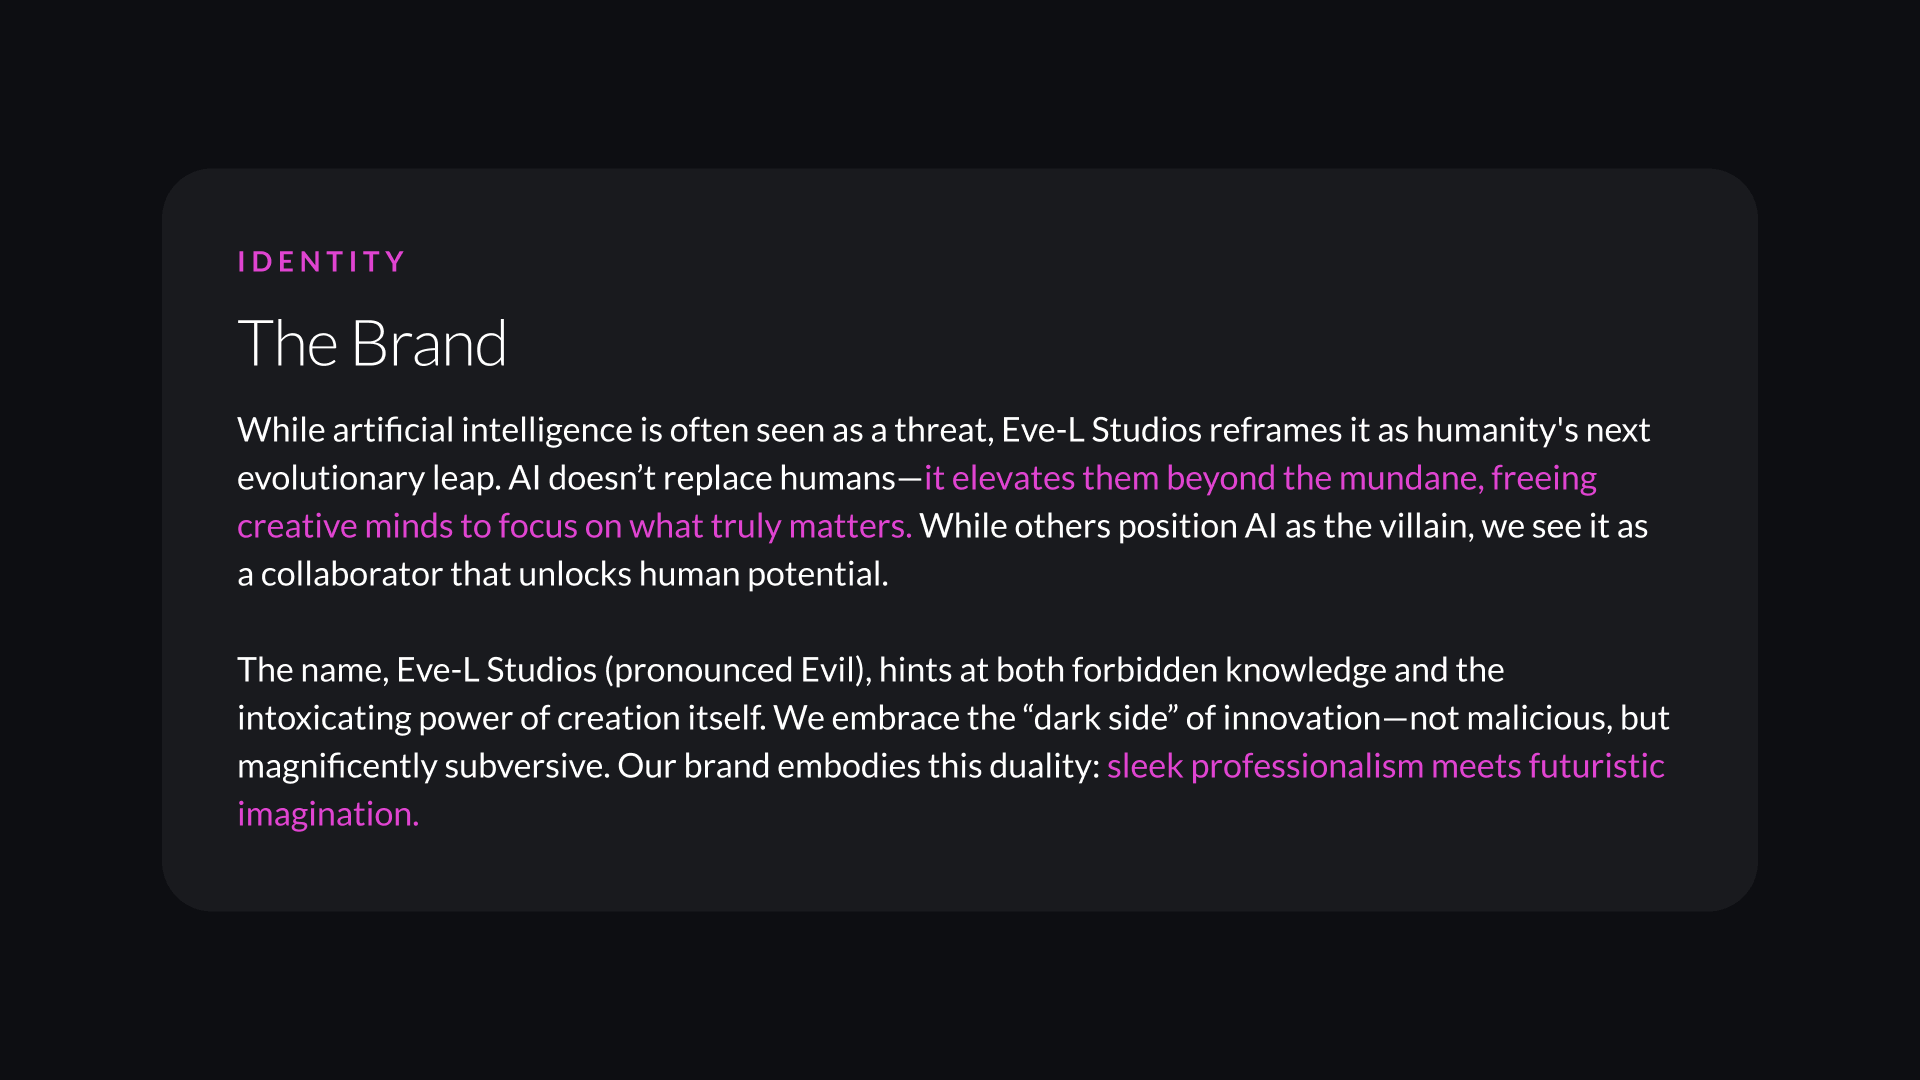Screen dimensions: 1920x1080
Task: Click the phrase "Our brand embodies this duality"
Action: (857, 766)
